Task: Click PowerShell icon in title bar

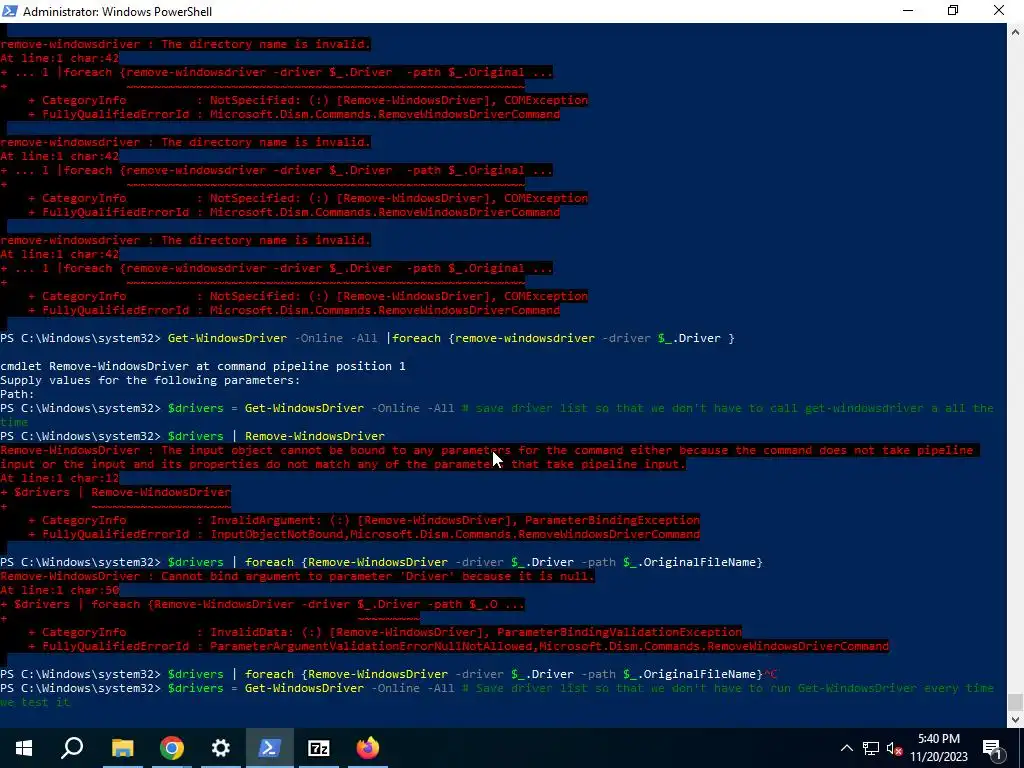Action: click(x=10, y=11)
